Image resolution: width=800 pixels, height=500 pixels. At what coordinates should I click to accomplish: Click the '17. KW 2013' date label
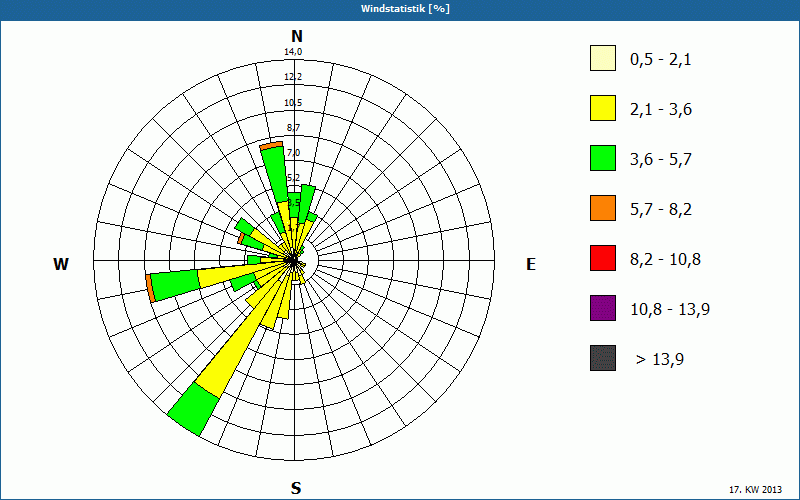pyautogui.click(x=755, y=489)
